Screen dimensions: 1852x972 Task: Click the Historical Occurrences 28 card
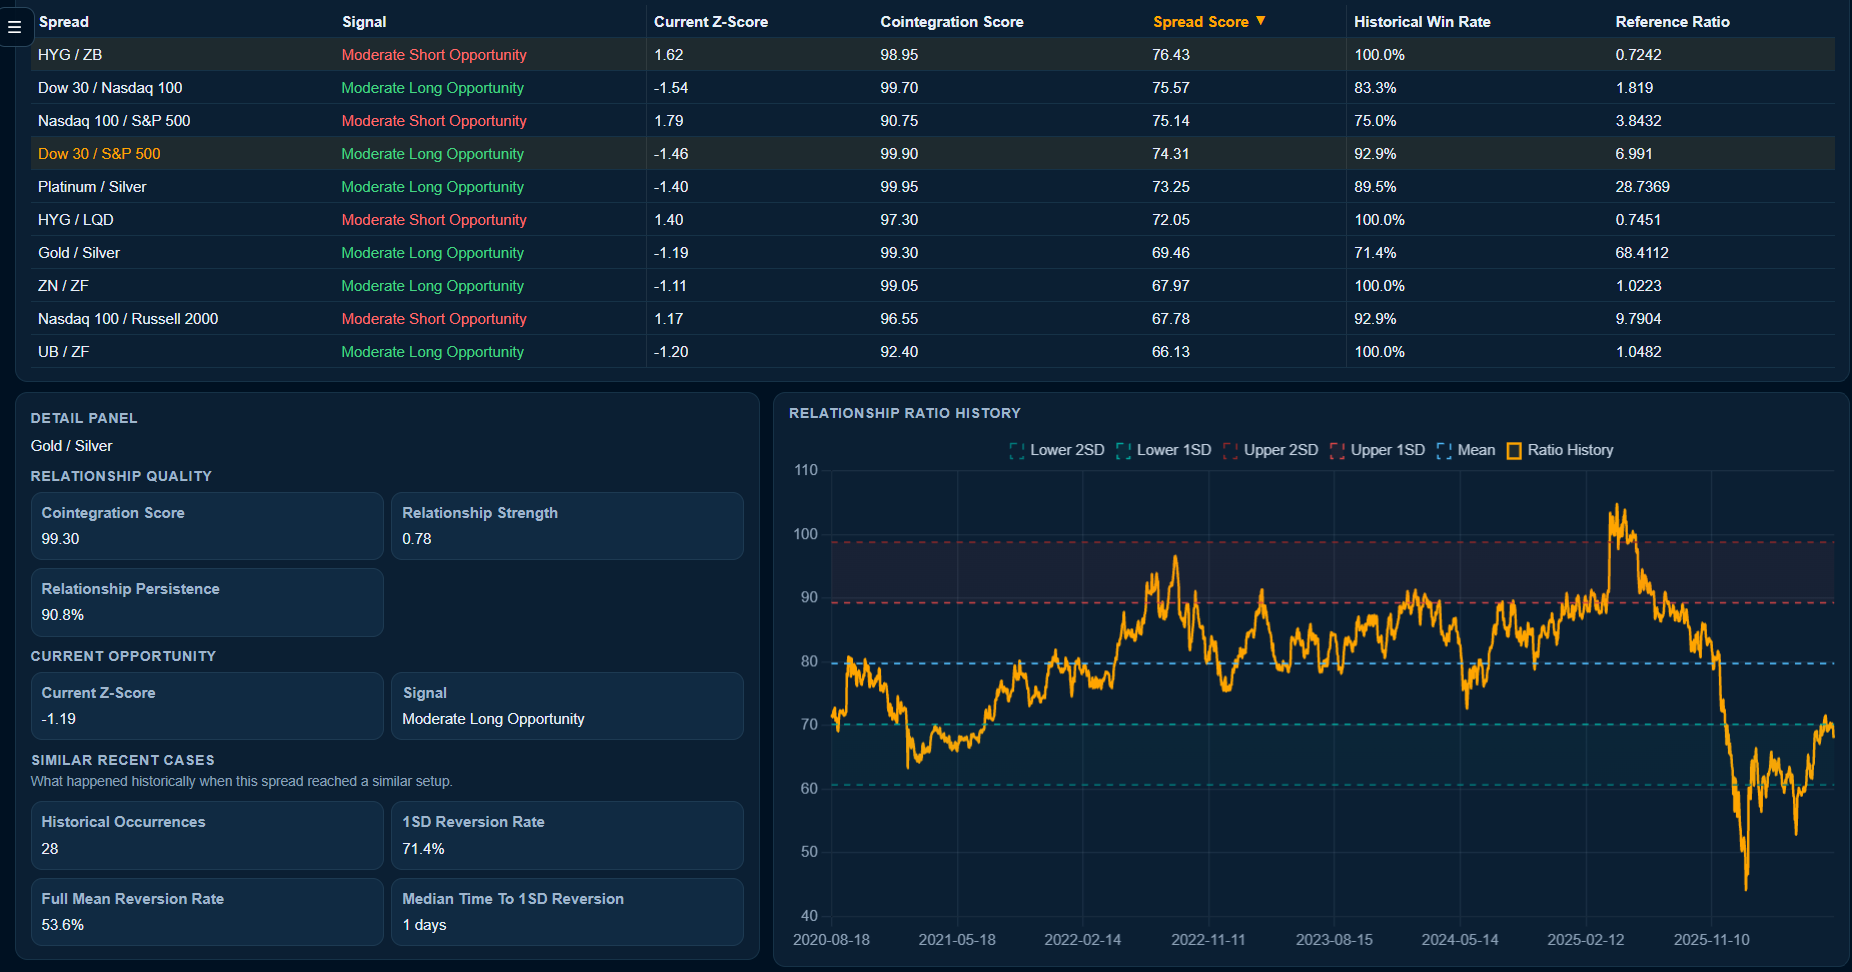(207, 835)
